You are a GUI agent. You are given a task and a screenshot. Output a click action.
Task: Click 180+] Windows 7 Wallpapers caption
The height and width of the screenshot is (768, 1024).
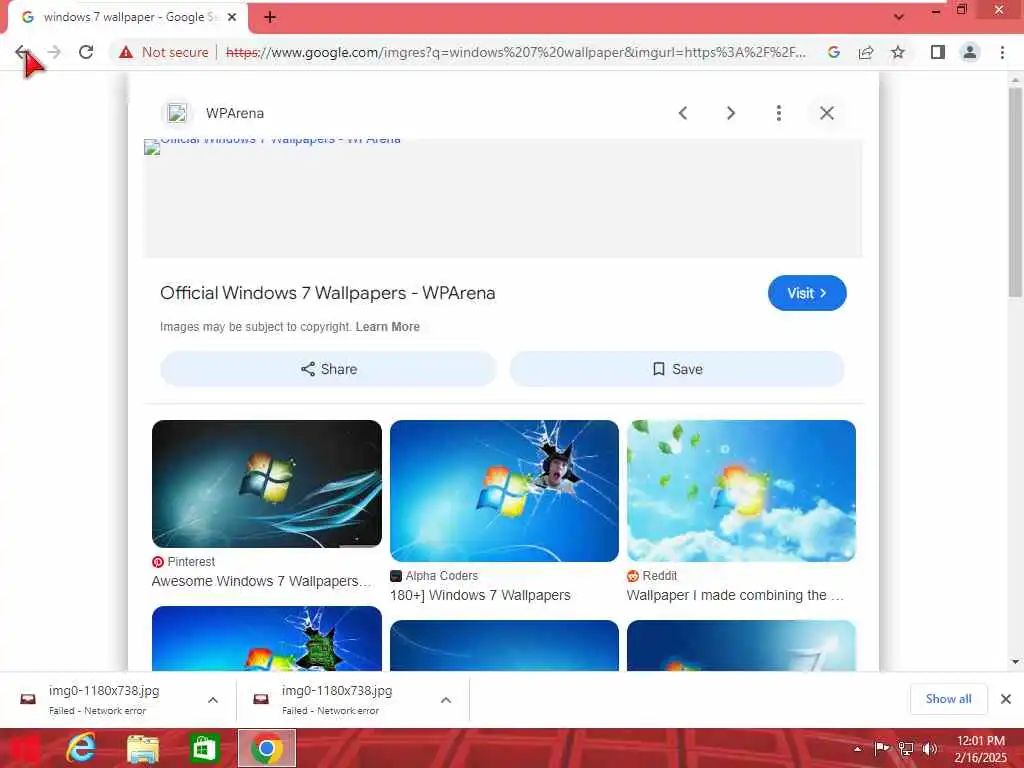pos(480,596)
